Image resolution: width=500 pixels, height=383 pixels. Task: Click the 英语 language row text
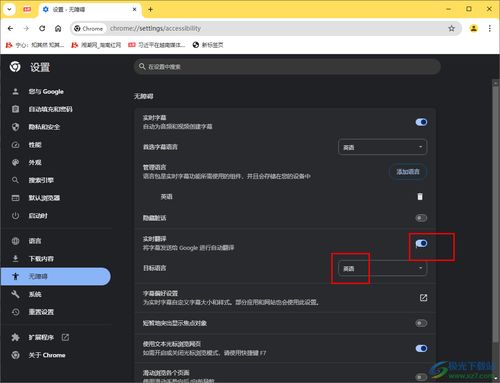[166, 197]
